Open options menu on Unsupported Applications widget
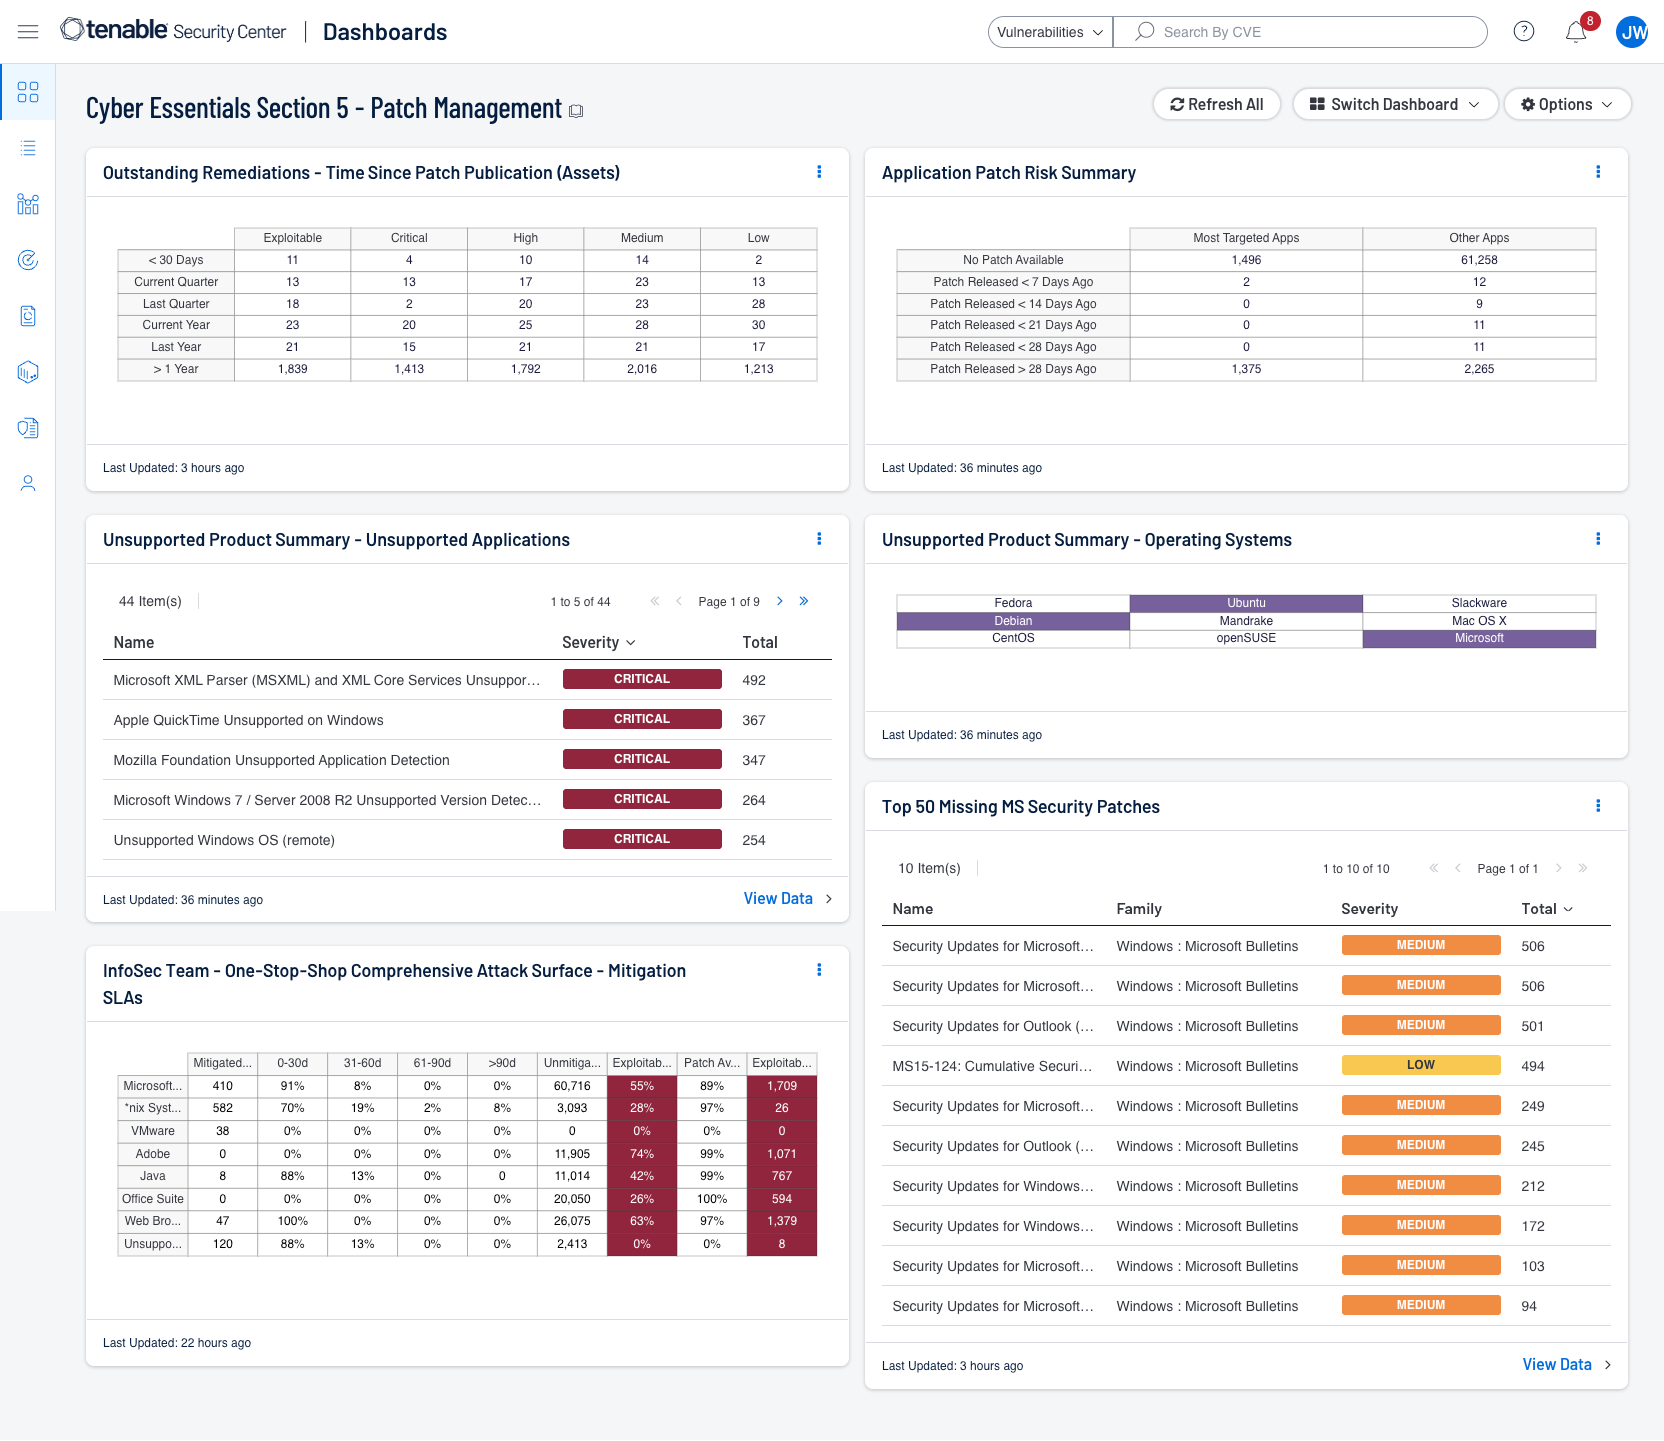 coord(819,539)
